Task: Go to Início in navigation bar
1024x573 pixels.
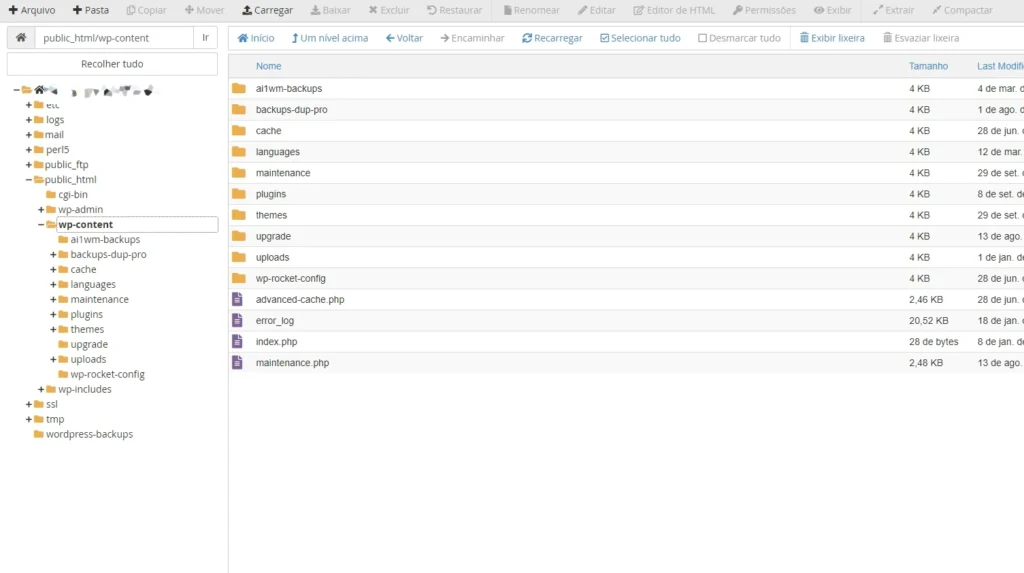Action: [x=256, y=38]
